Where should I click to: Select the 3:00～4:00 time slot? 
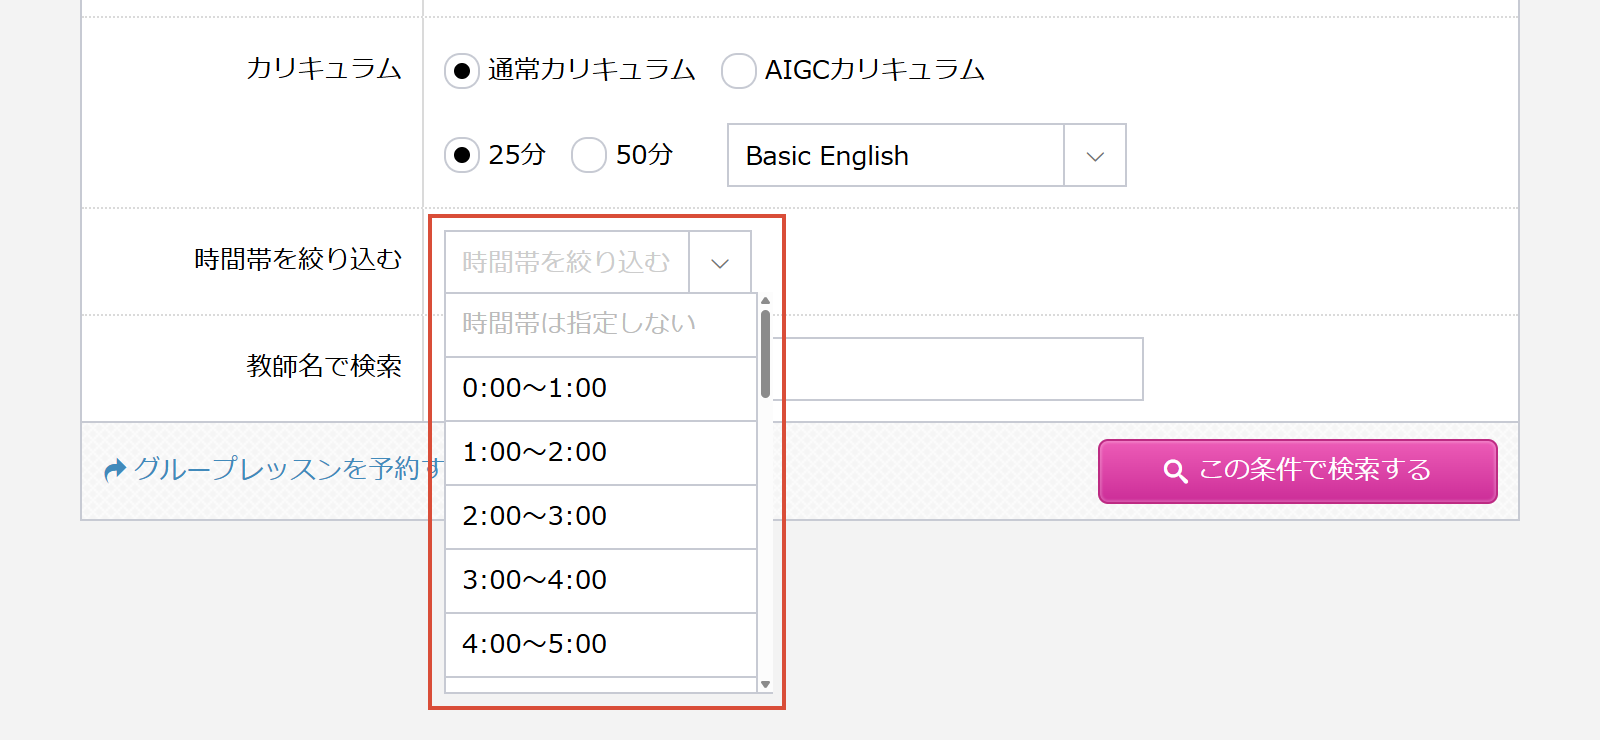pos(600,581)
